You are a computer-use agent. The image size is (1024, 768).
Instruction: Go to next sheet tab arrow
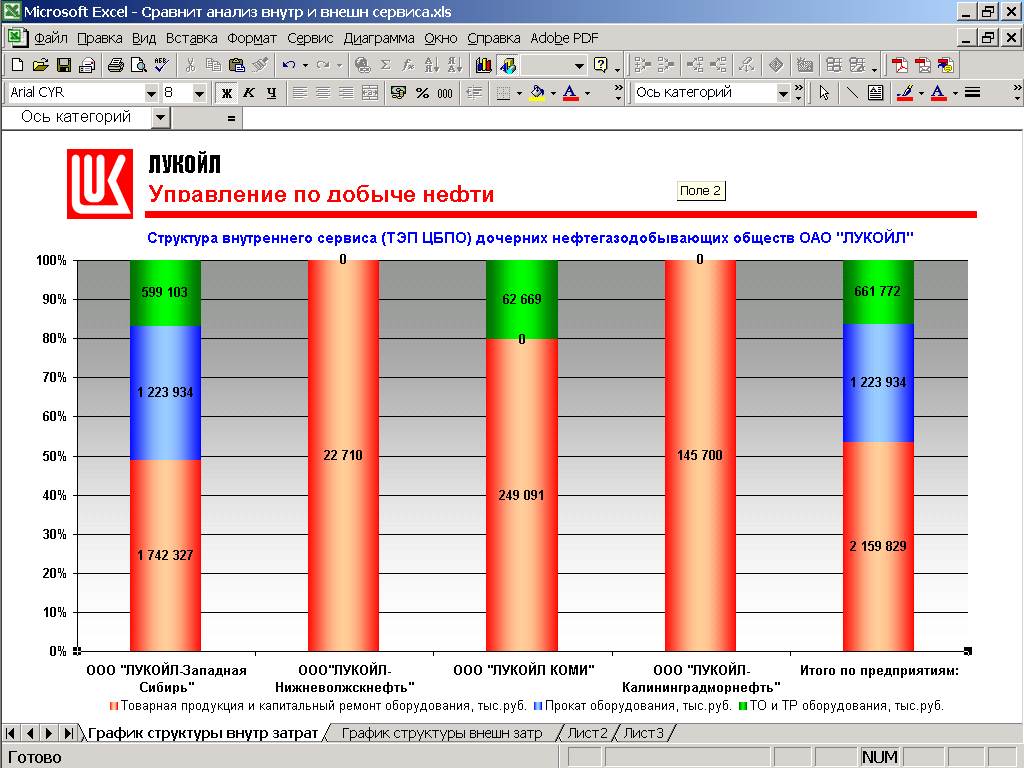49,733
